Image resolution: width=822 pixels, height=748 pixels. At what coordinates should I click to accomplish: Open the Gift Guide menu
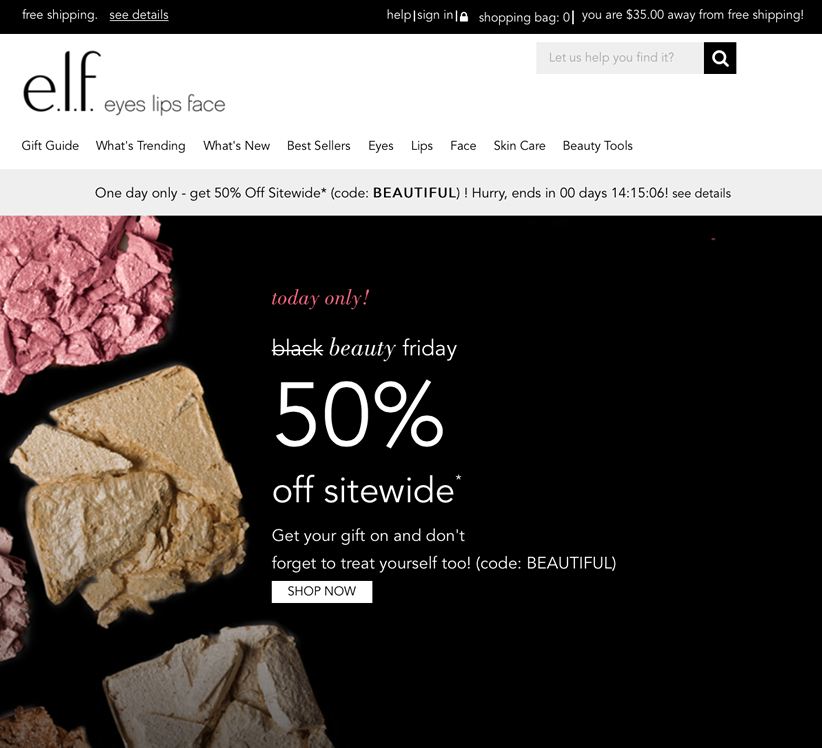pos(50,146)
